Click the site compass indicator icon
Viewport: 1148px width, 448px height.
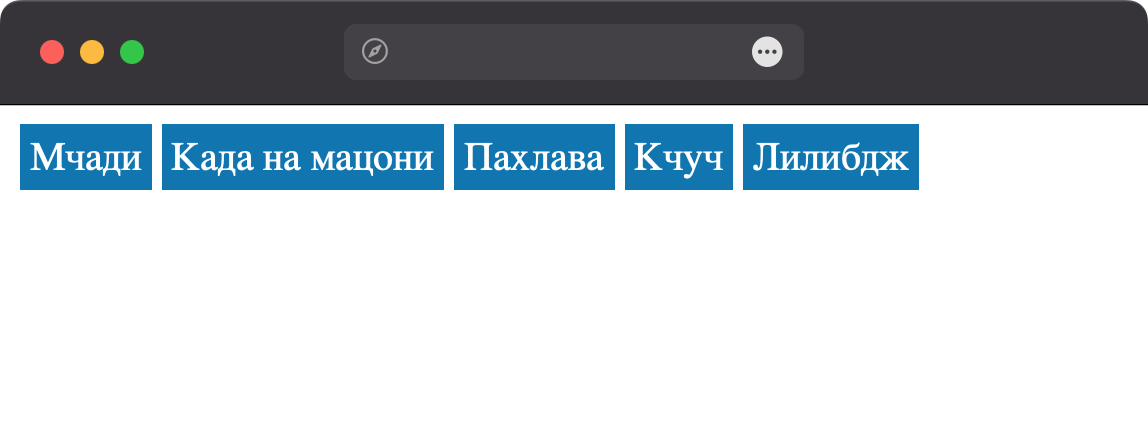click(374, 51)
